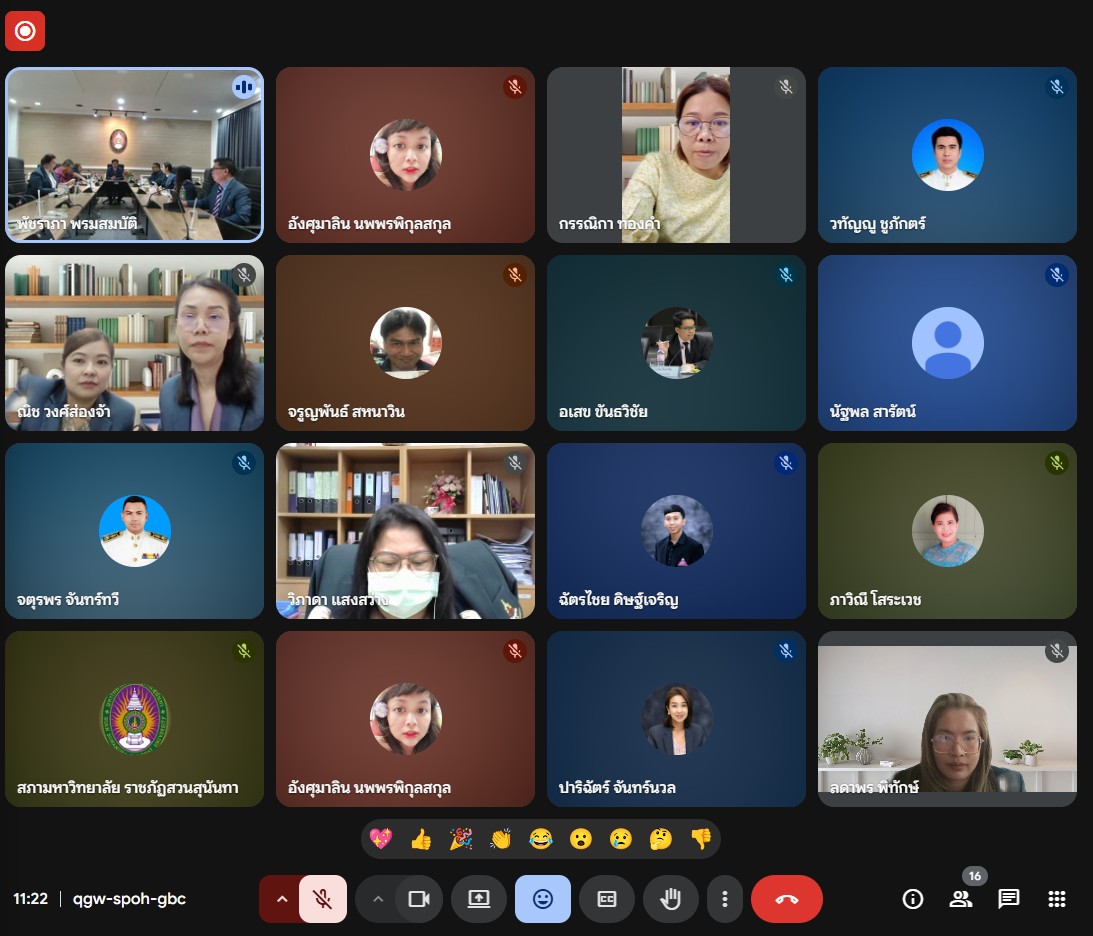1093x936 pixels.
Task: Send the thumbs down reaction
Action: [x=701, y=839]
